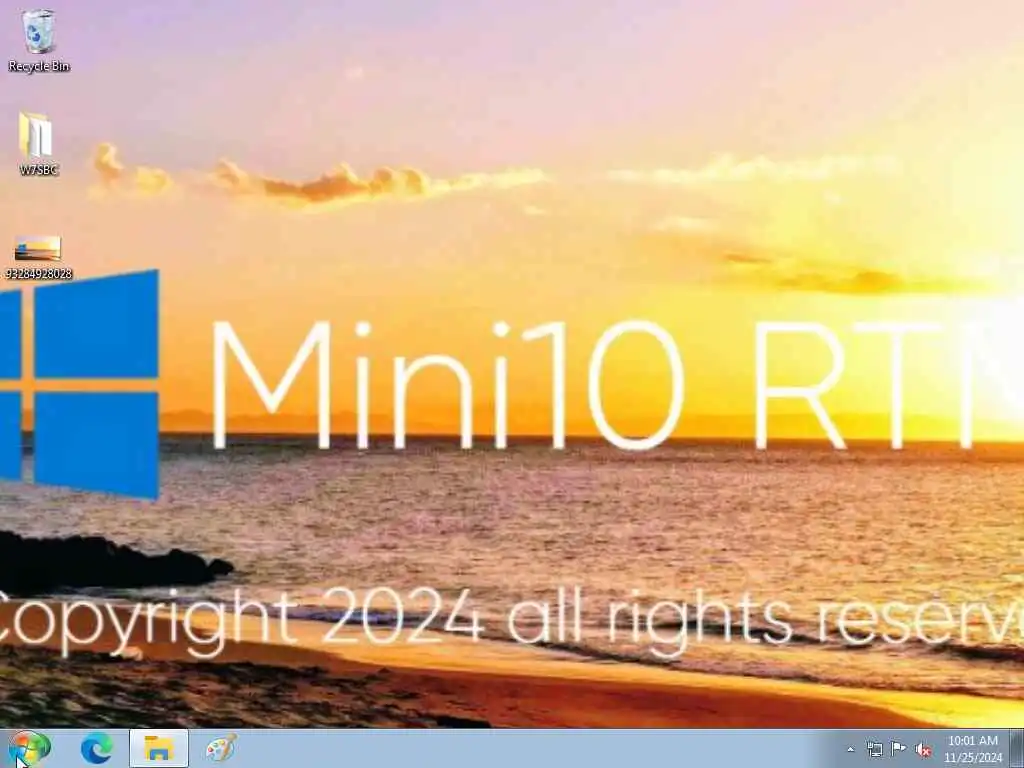The width and height of the screenshot is (1024, 768).
Task: Open the Windows Start menu orb
Action: coord(29,748)
